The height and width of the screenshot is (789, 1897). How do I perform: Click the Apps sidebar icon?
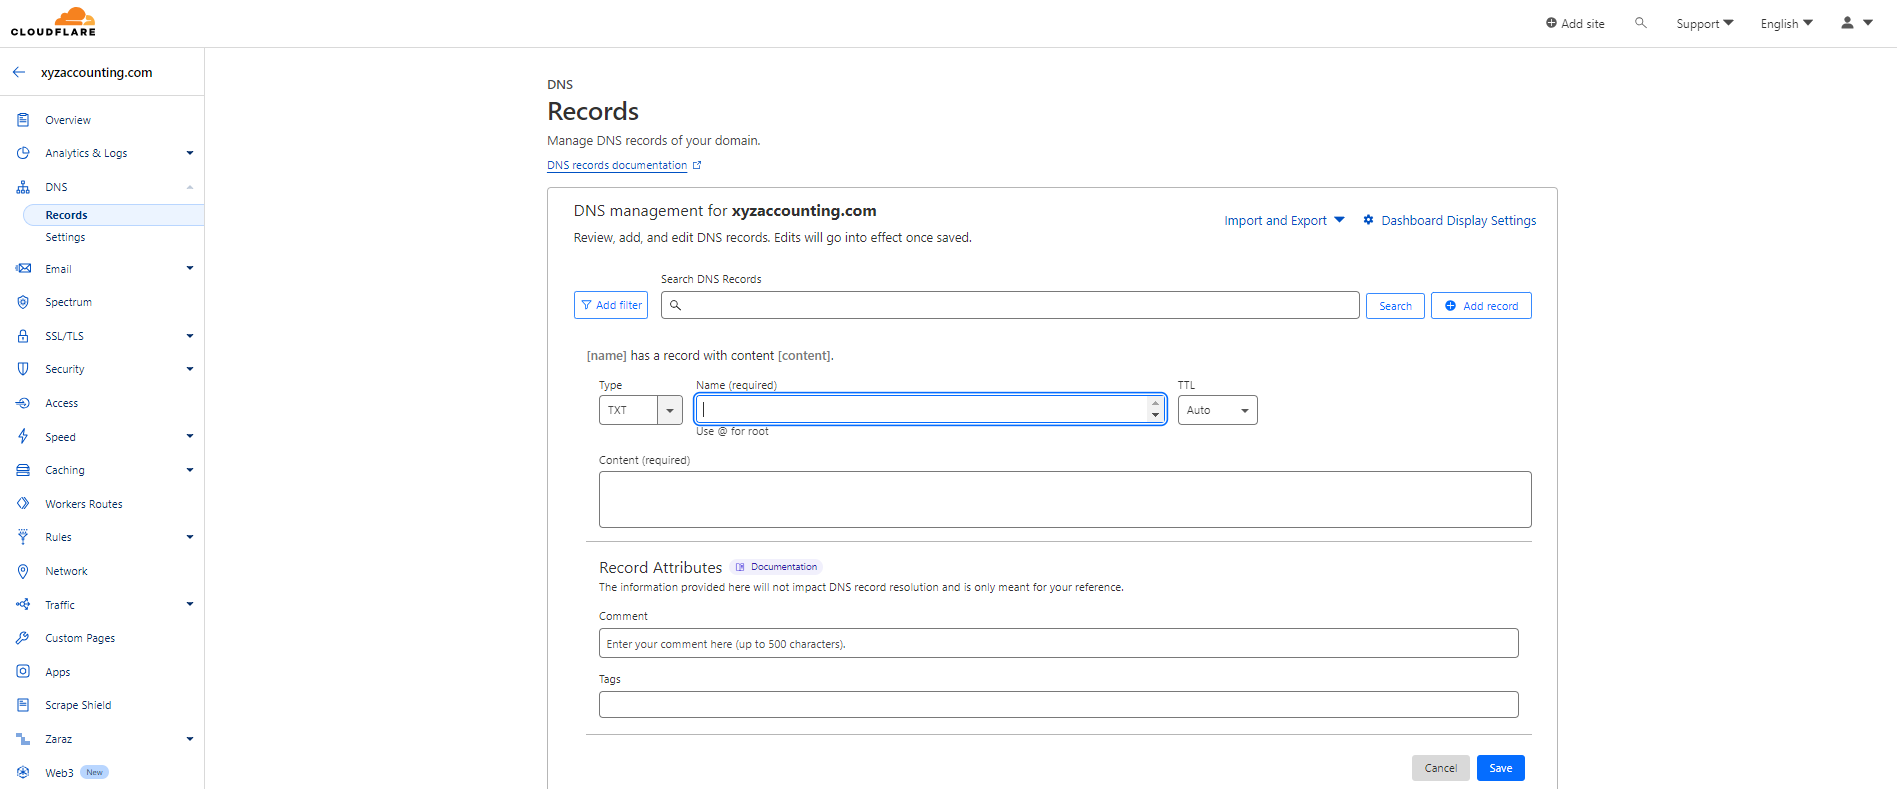pyautogui.click(x=23, y=672)
